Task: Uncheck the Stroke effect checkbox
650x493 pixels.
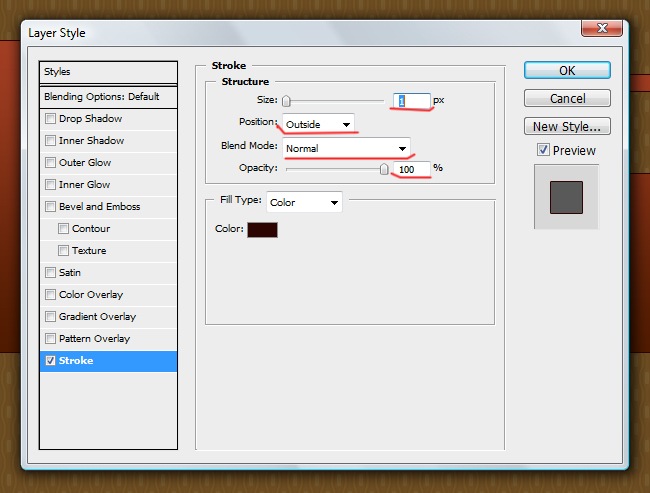Action: pyautogui.click(x=51, y=361)
